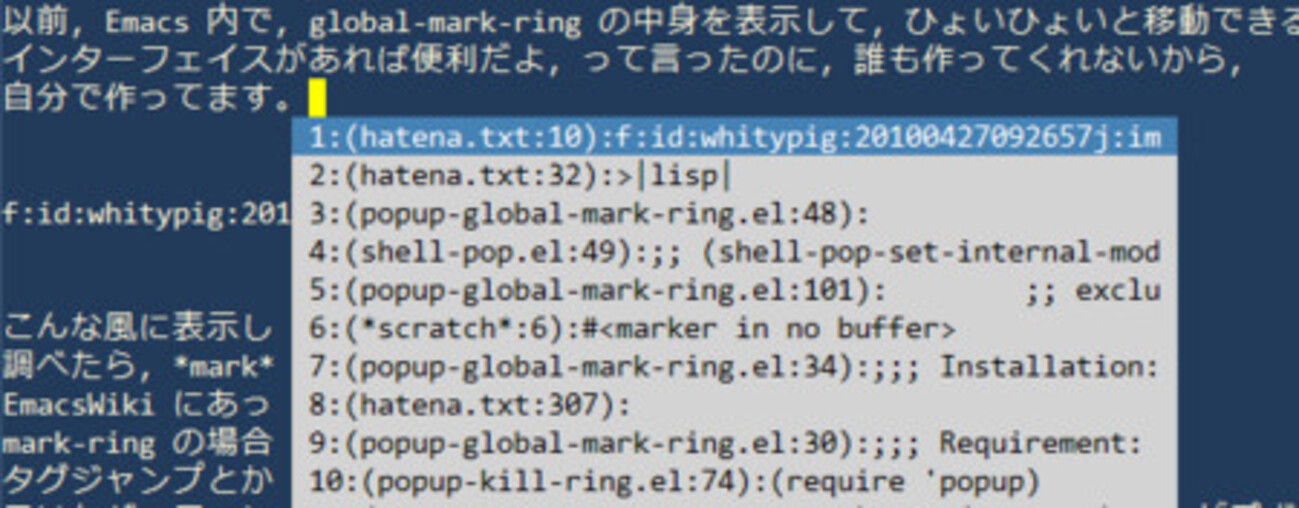Screen dimensions: 1299x508
Task: Click the mark-ring の場合 line
Action: point(136,442)
